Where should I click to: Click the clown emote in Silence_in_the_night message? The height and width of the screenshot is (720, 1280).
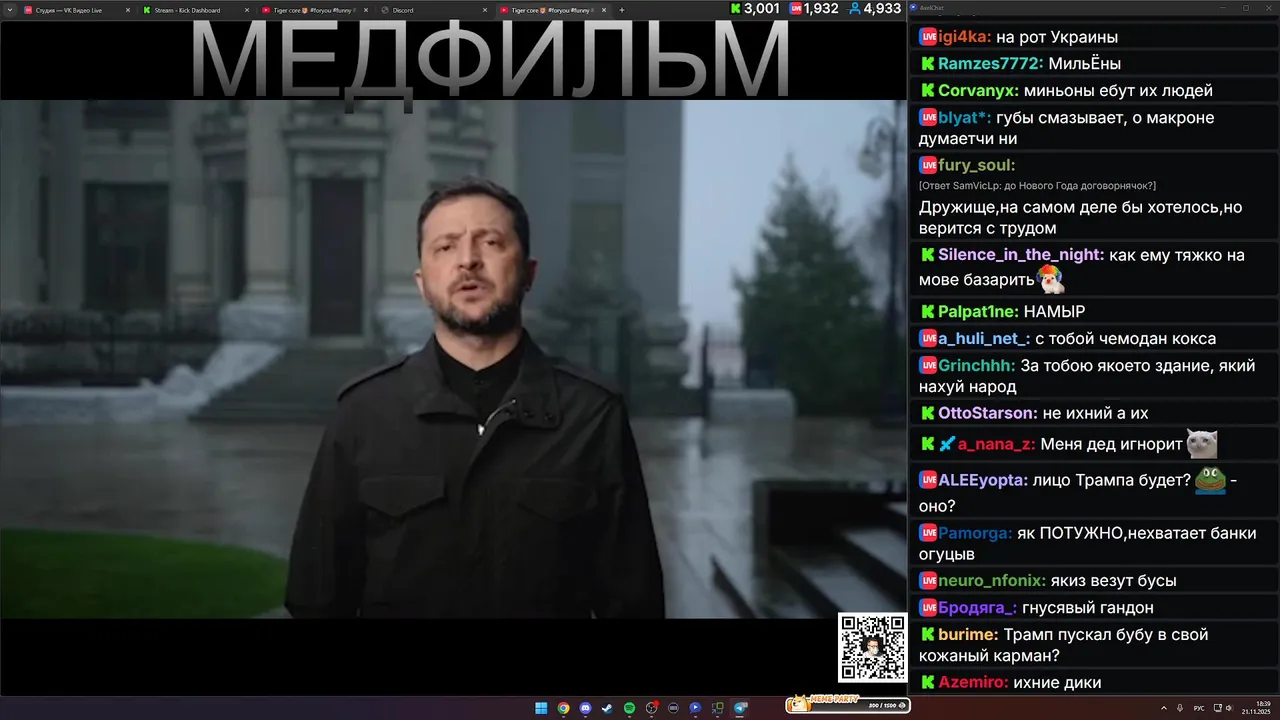(1051, 279)
